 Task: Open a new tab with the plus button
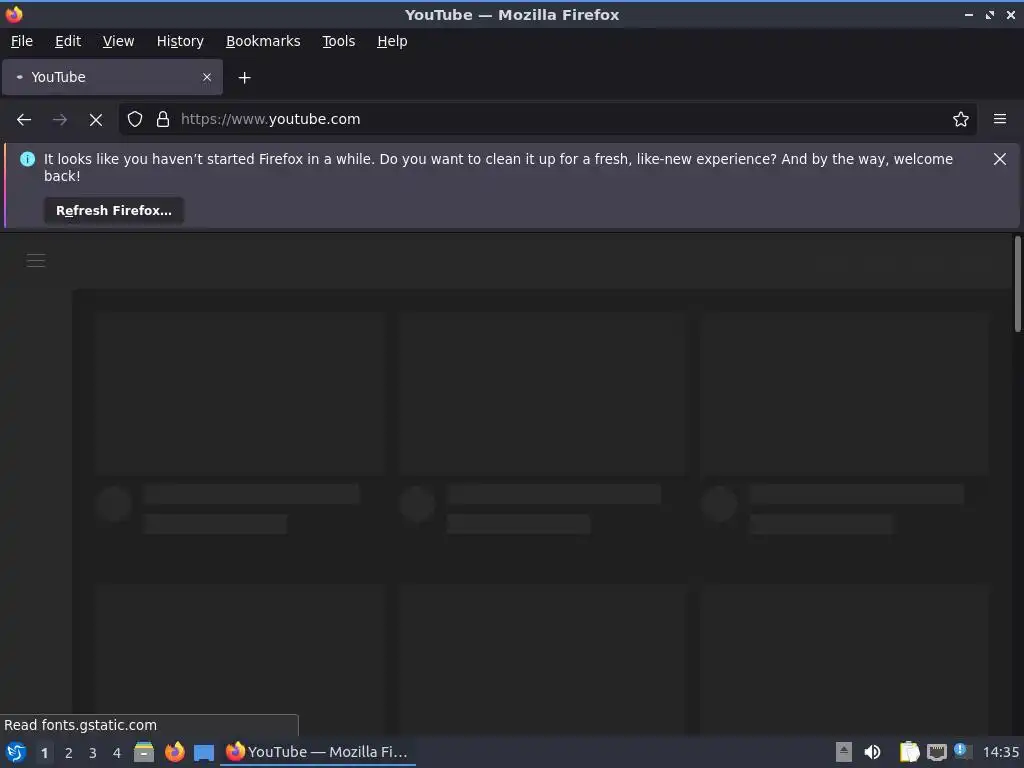tap(244, 78)
